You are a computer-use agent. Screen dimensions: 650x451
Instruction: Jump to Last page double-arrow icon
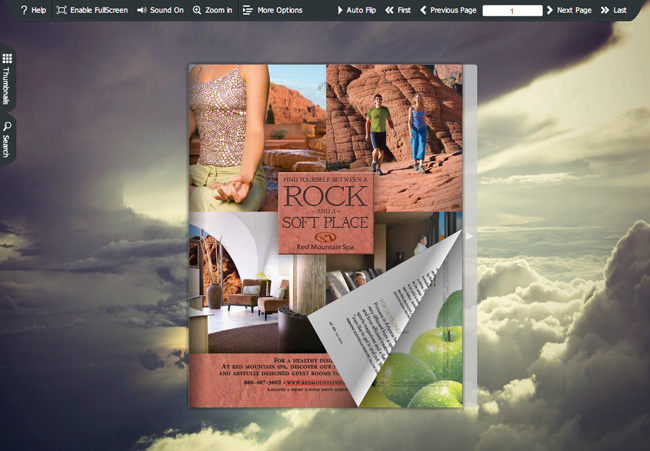coord(605,10)
